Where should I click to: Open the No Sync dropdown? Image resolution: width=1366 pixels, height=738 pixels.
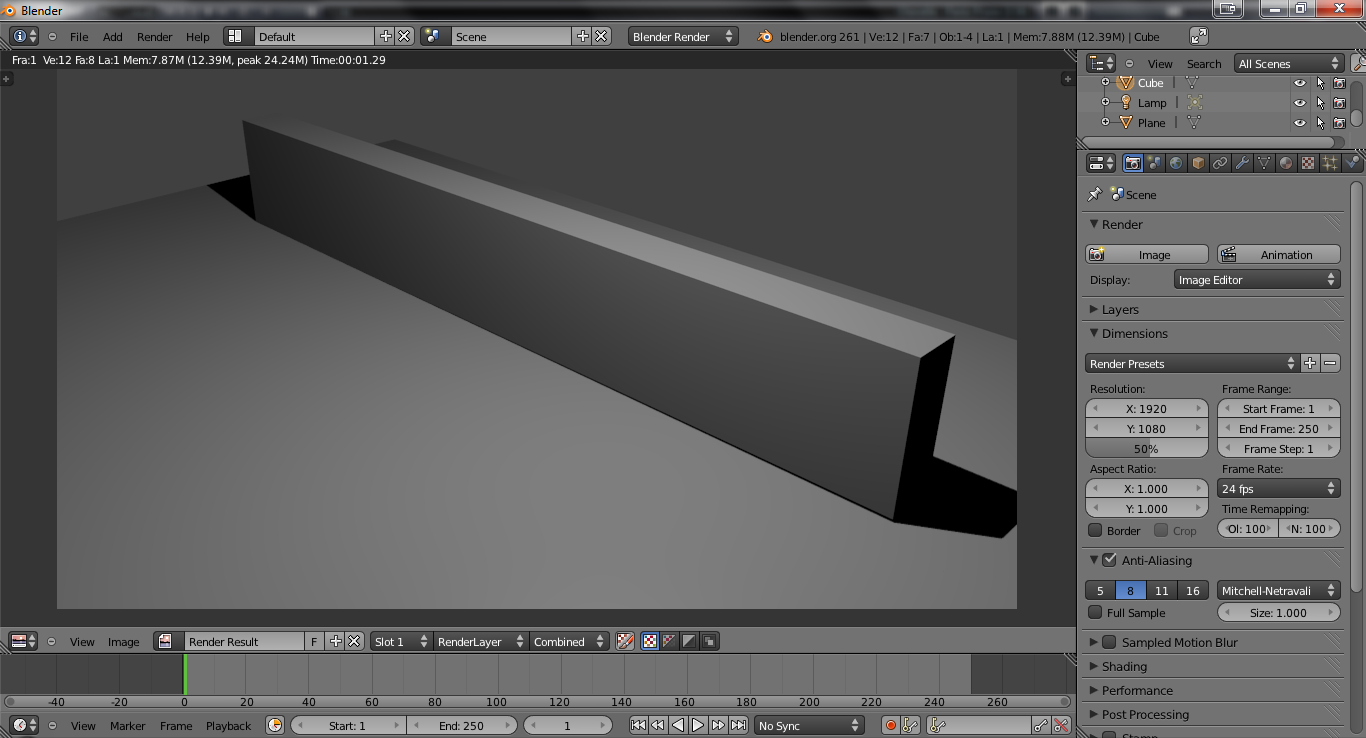(x=809, y=725)
